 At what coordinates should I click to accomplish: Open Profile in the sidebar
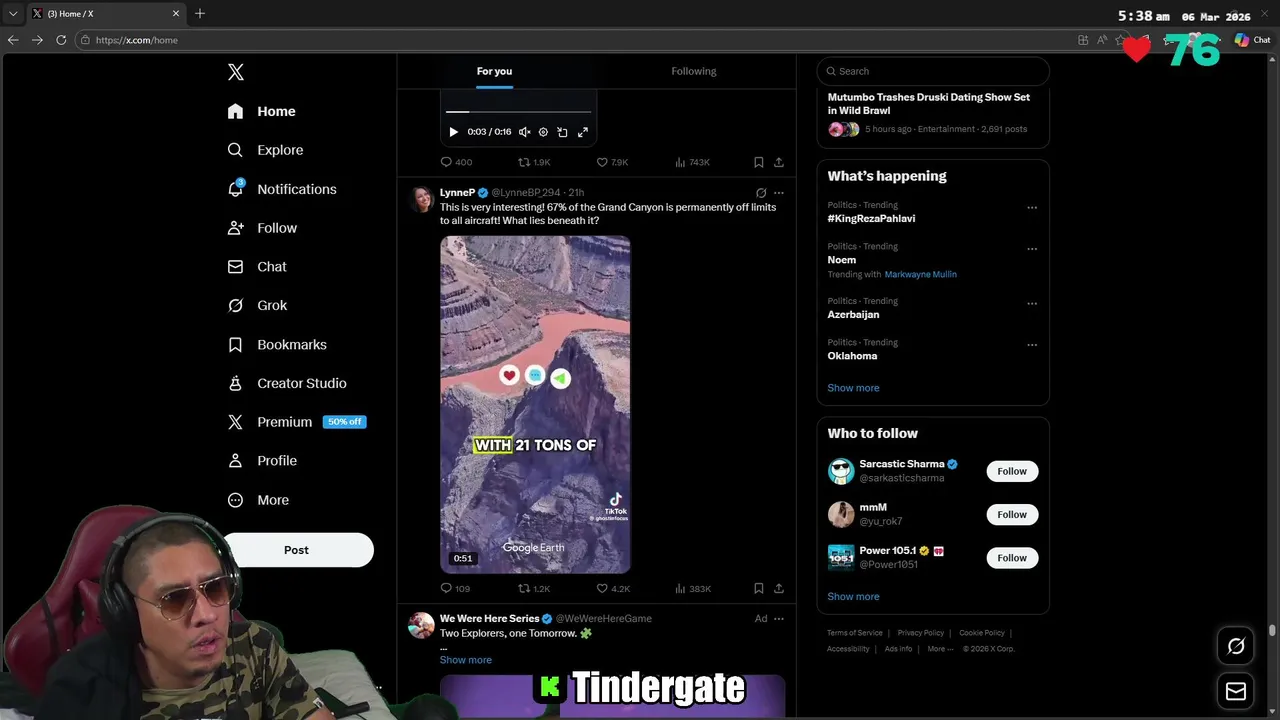[x=262, y=461]
